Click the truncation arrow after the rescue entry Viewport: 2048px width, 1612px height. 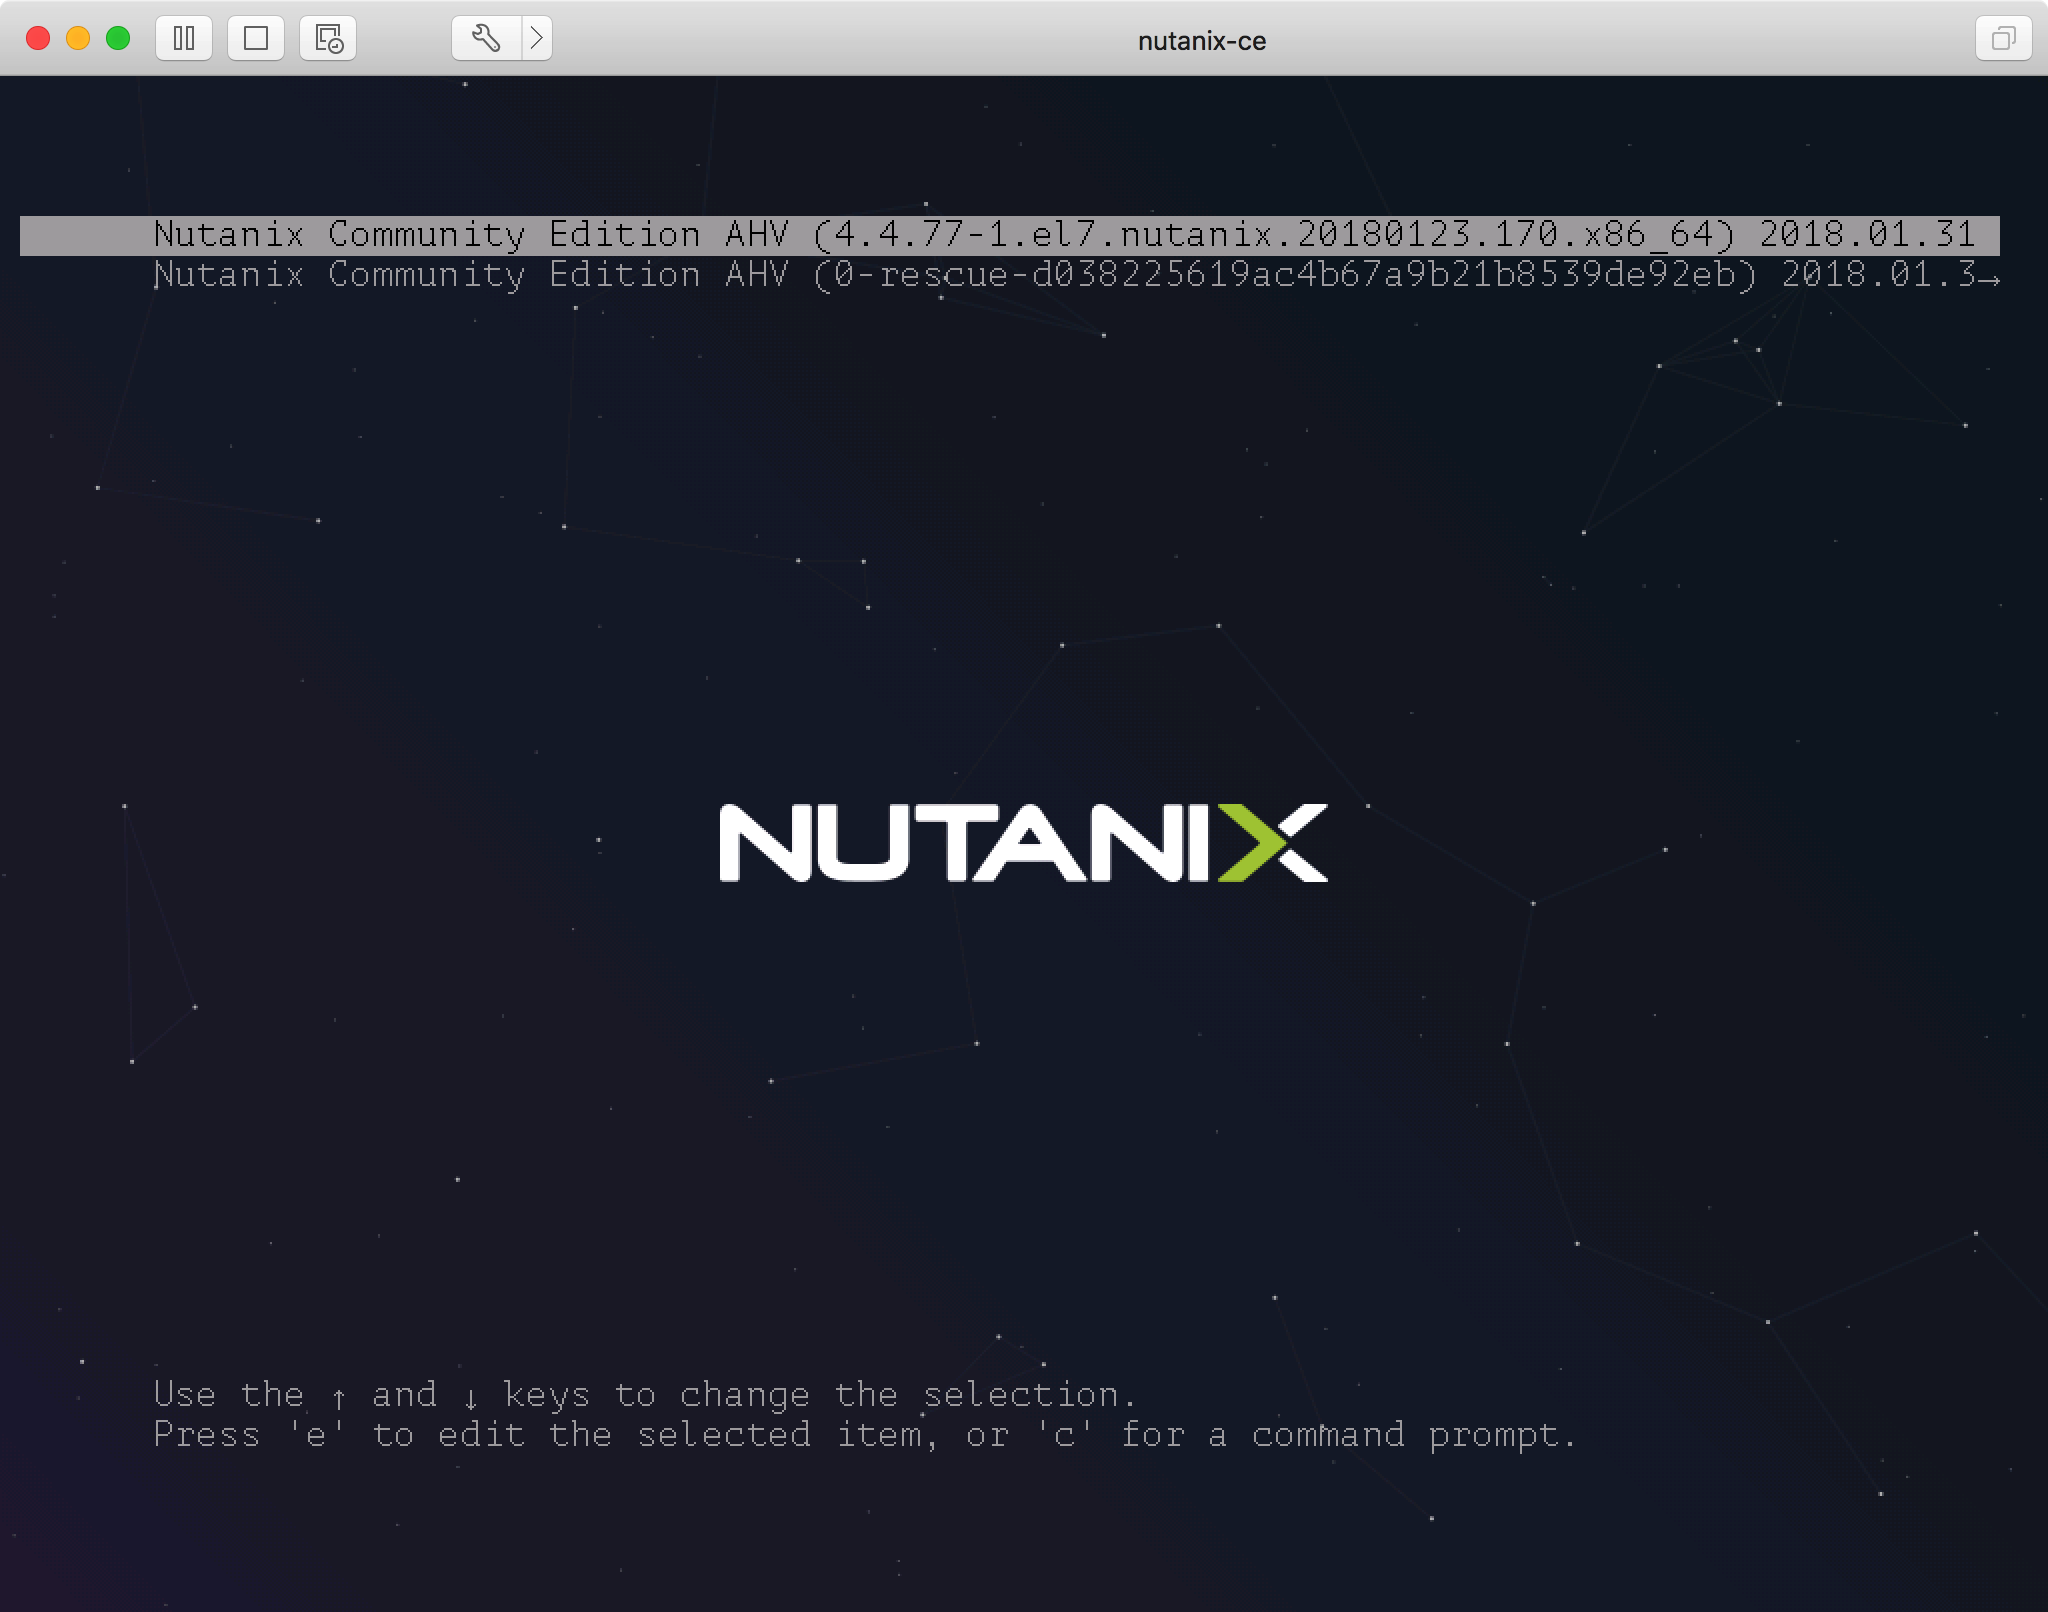coord(1989,279)
